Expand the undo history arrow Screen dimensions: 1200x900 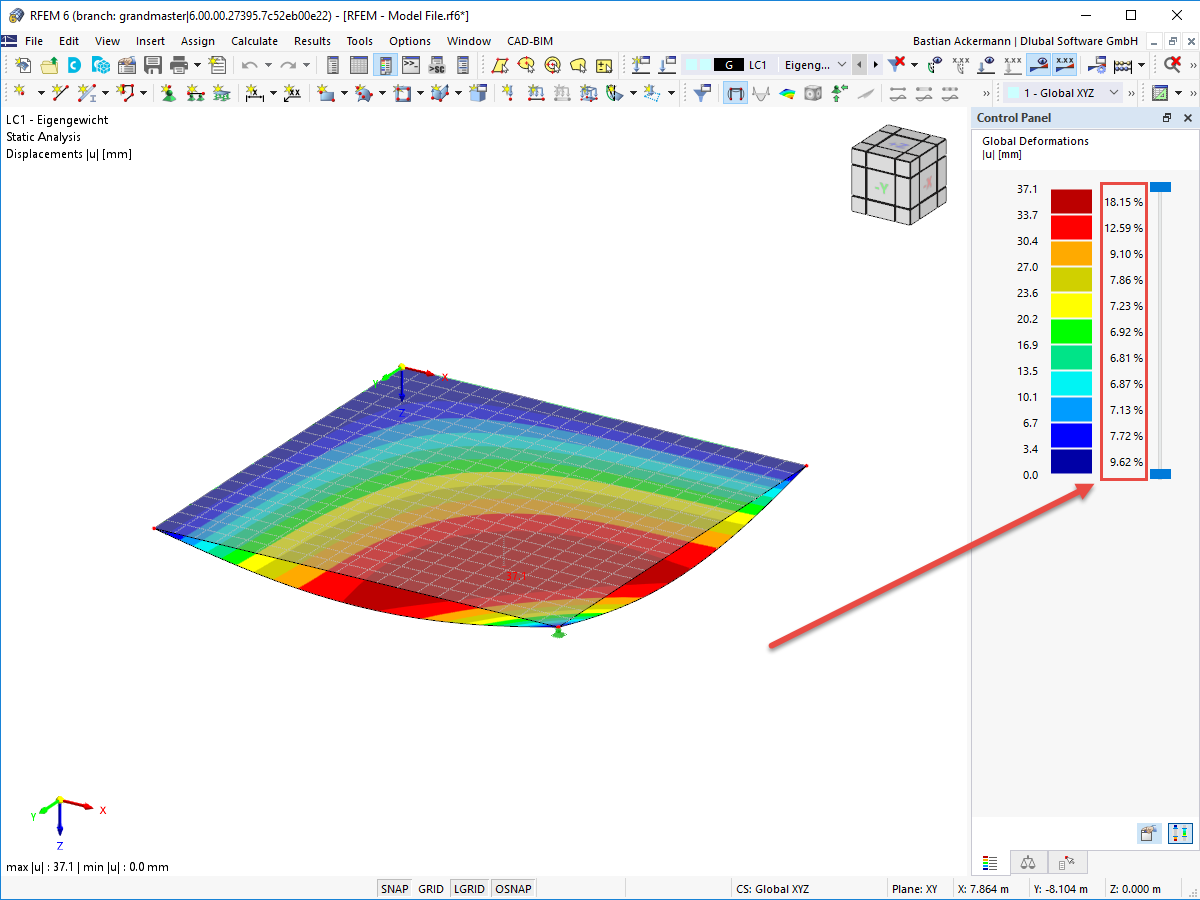[x=268, y=65]
